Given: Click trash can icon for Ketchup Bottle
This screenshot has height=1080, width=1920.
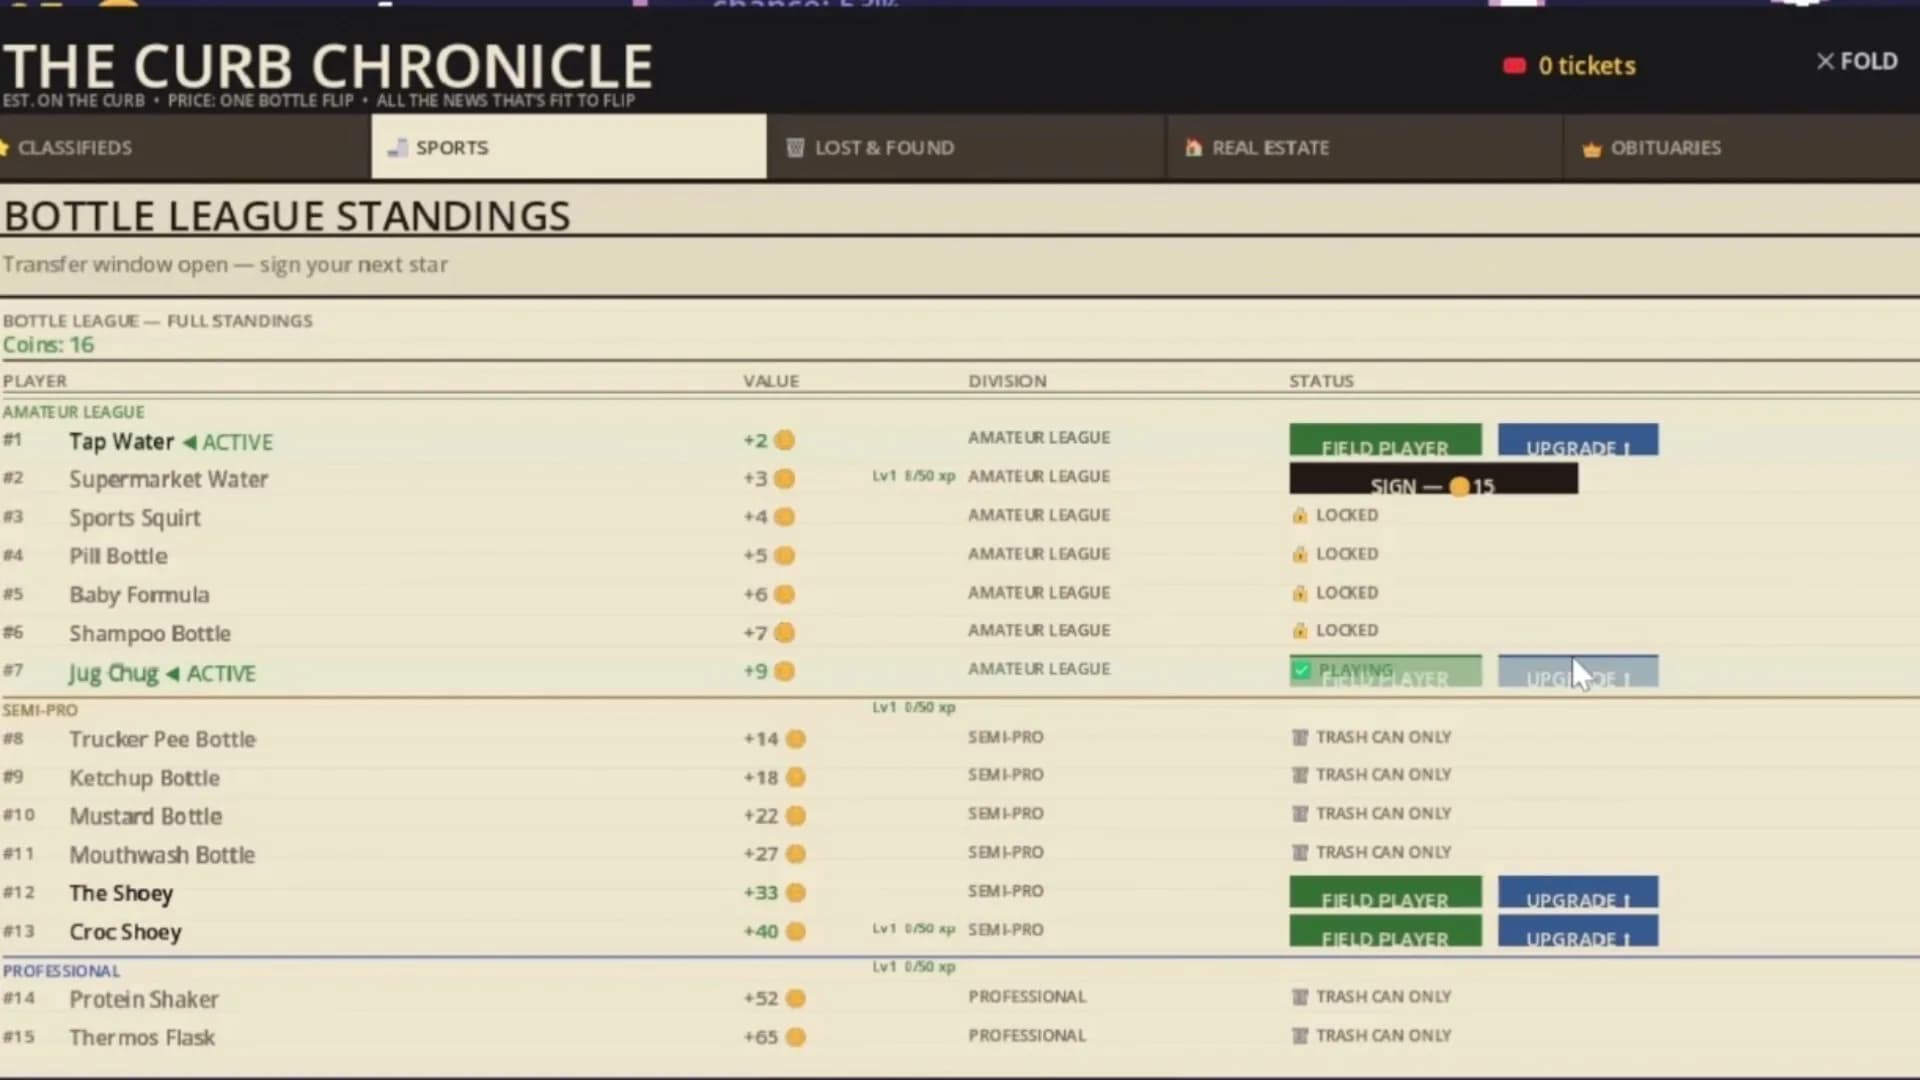Looking at the screenshot, I should [1300, 776].
